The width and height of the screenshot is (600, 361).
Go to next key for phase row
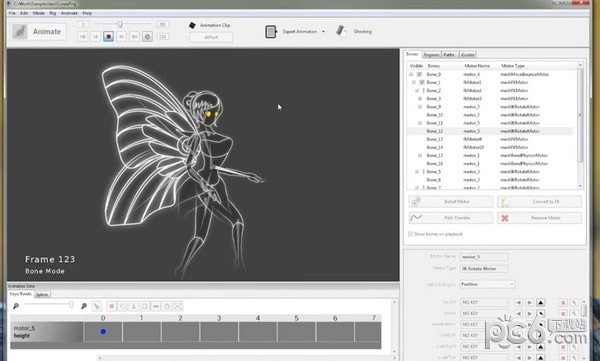coord(530,313)
